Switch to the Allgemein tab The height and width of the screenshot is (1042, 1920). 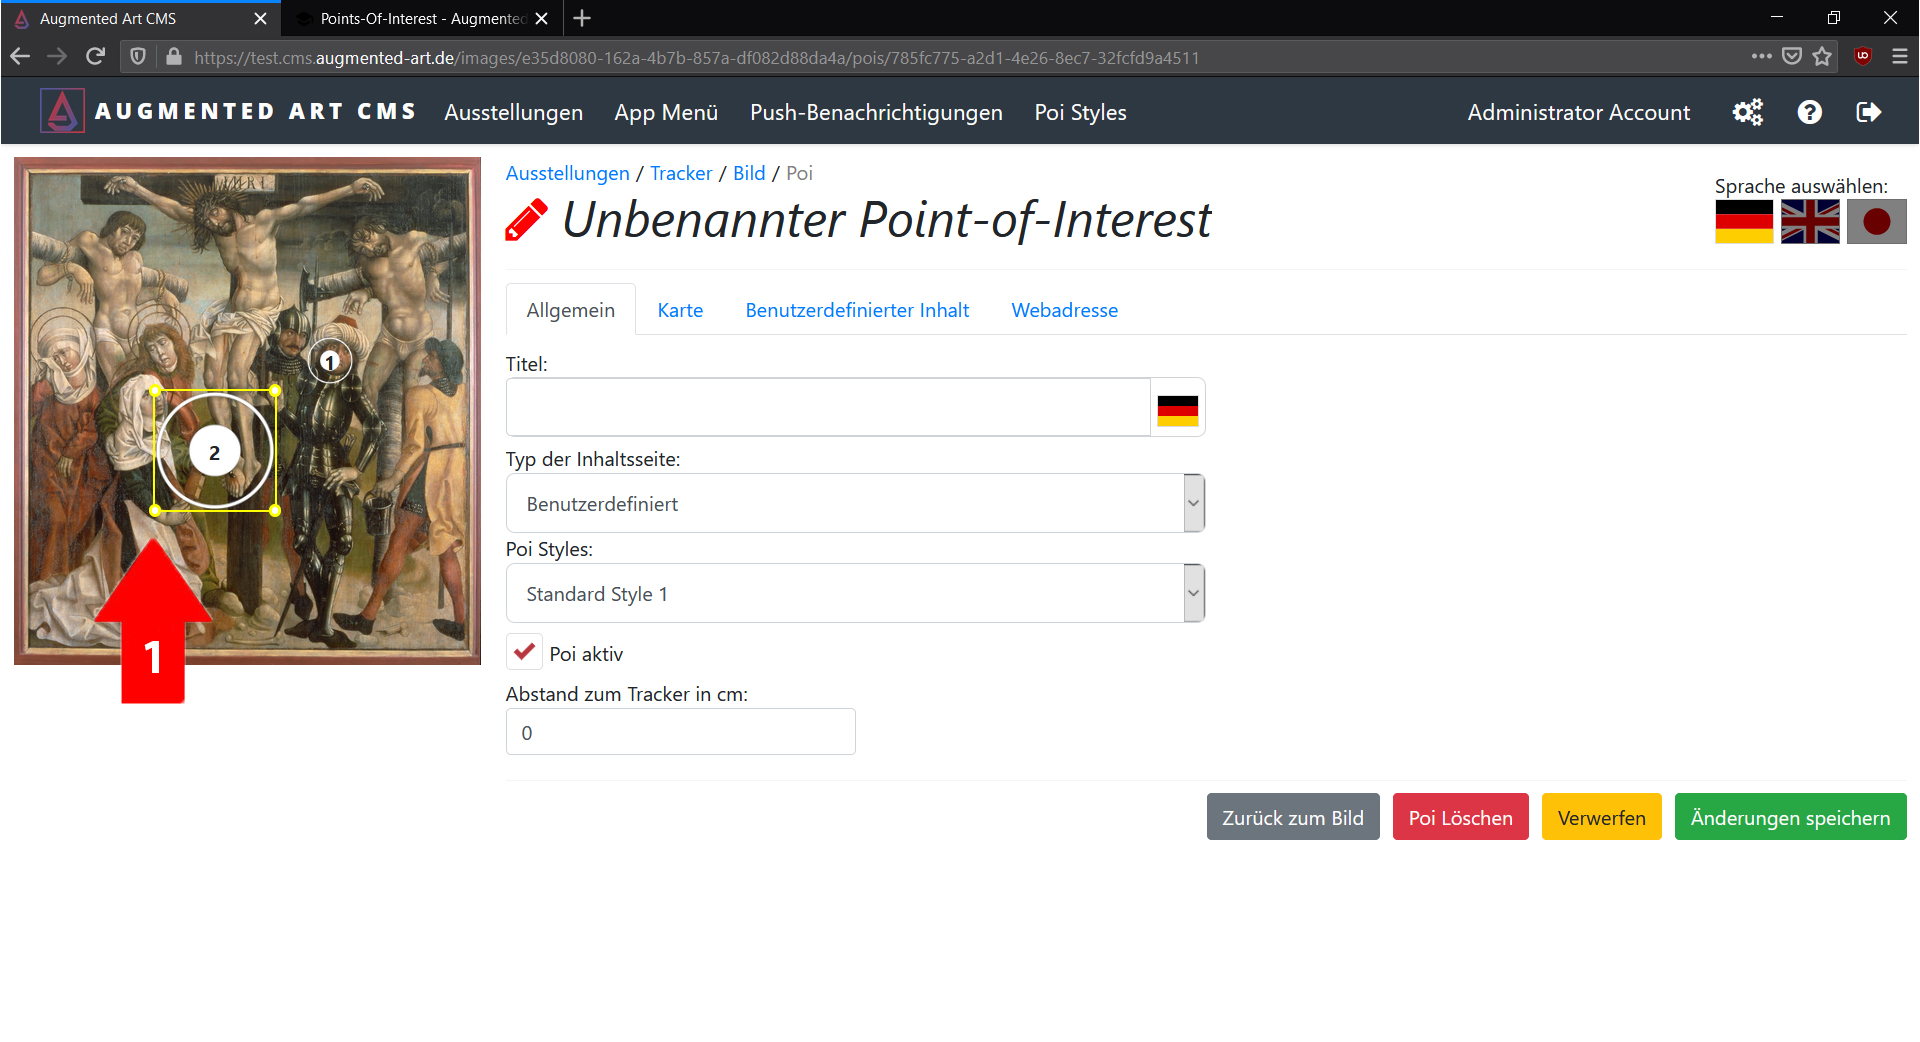pos(571,310)
